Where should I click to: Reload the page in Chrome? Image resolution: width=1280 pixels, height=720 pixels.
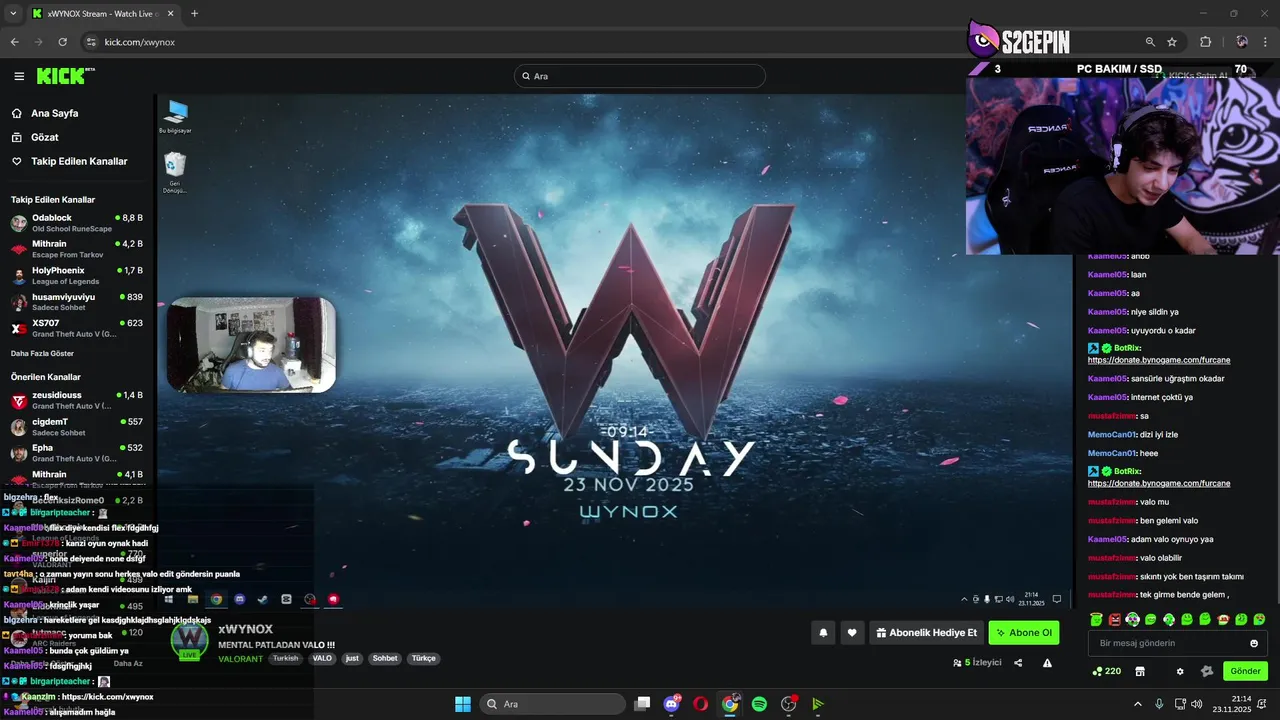pyautogui.click(x=62, y=42)
